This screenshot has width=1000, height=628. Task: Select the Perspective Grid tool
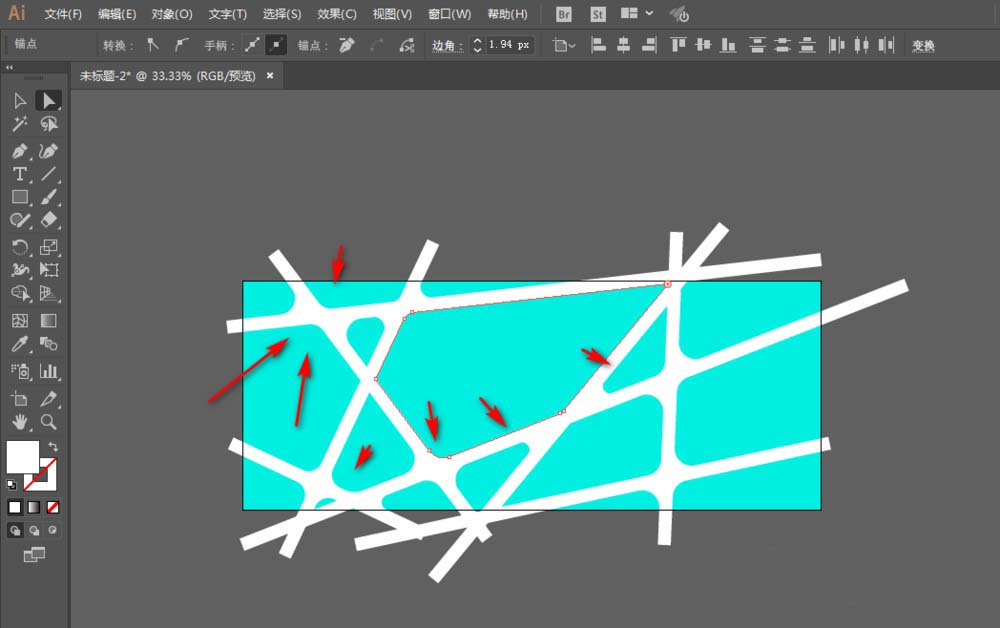pos(48,293)
